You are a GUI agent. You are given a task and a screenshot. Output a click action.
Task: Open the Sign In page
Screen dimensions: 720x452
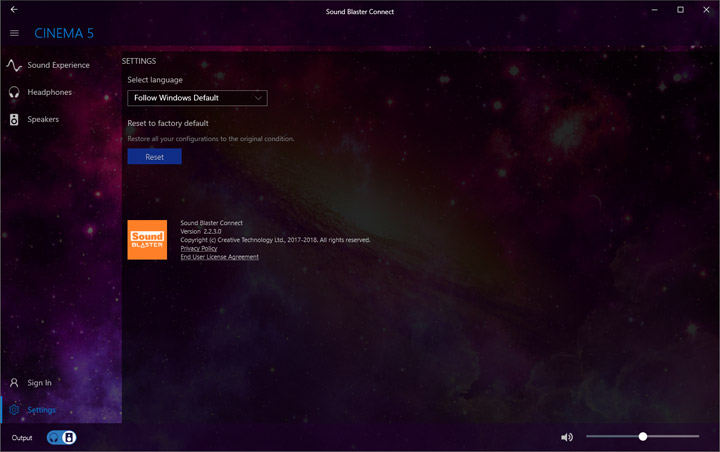(39, 383)
